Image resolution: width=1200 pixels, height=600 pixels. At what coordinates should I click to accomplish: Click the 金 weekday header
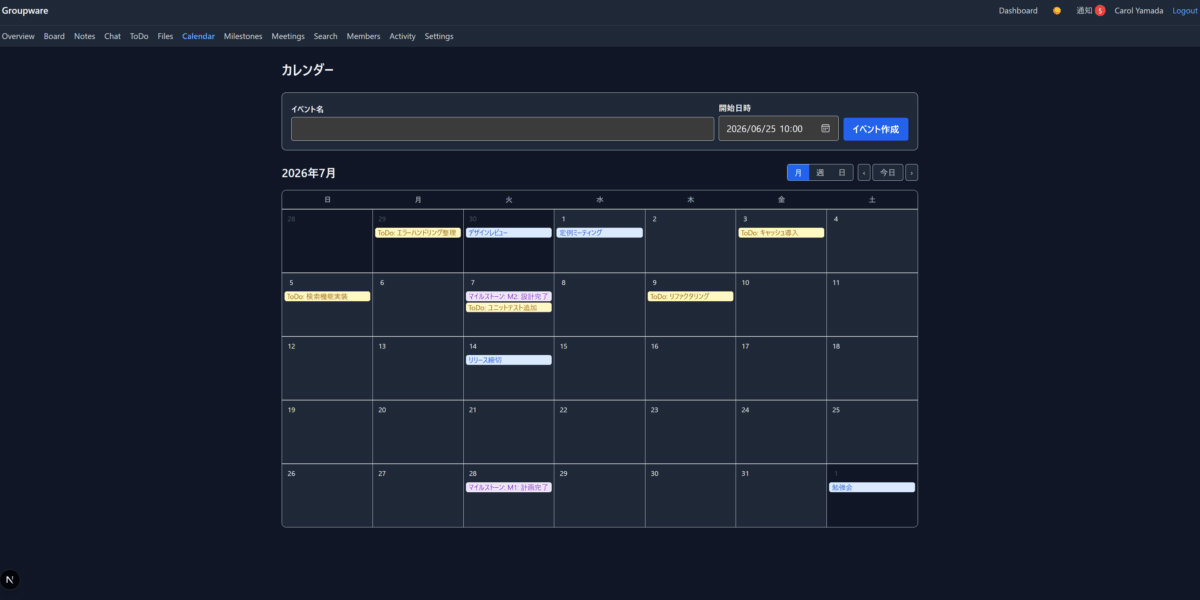point(781,200)
